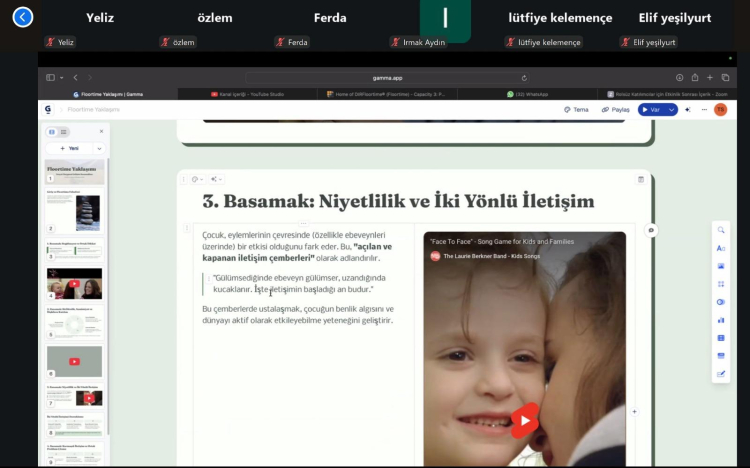Open smart layouts grid insert tool

click(721, 284)
